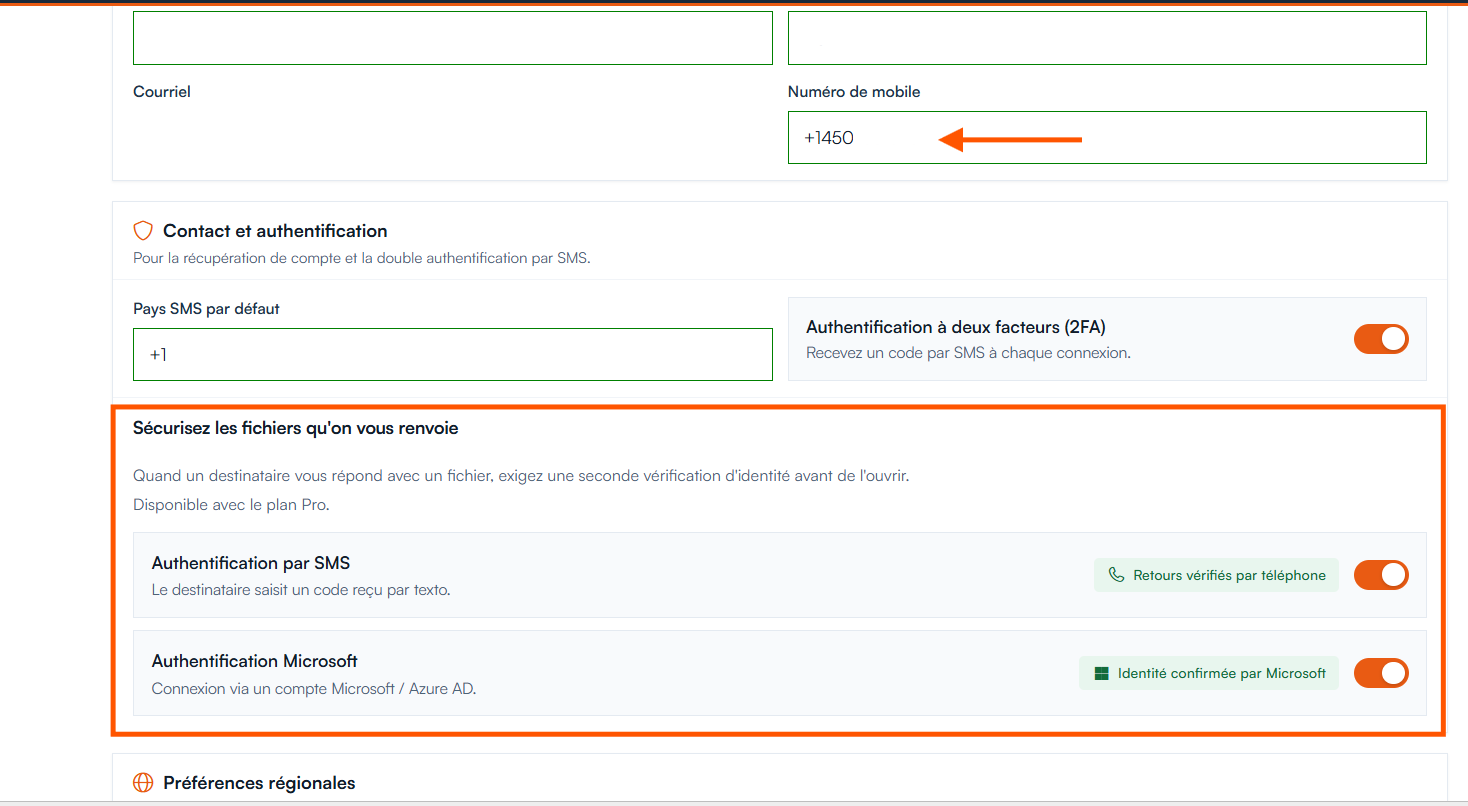Image resolution: width=1468 pixels, height=806 pixels.
Task: Click the phone icon in Retours vérifiés badge
Action: coord(1117,575)
